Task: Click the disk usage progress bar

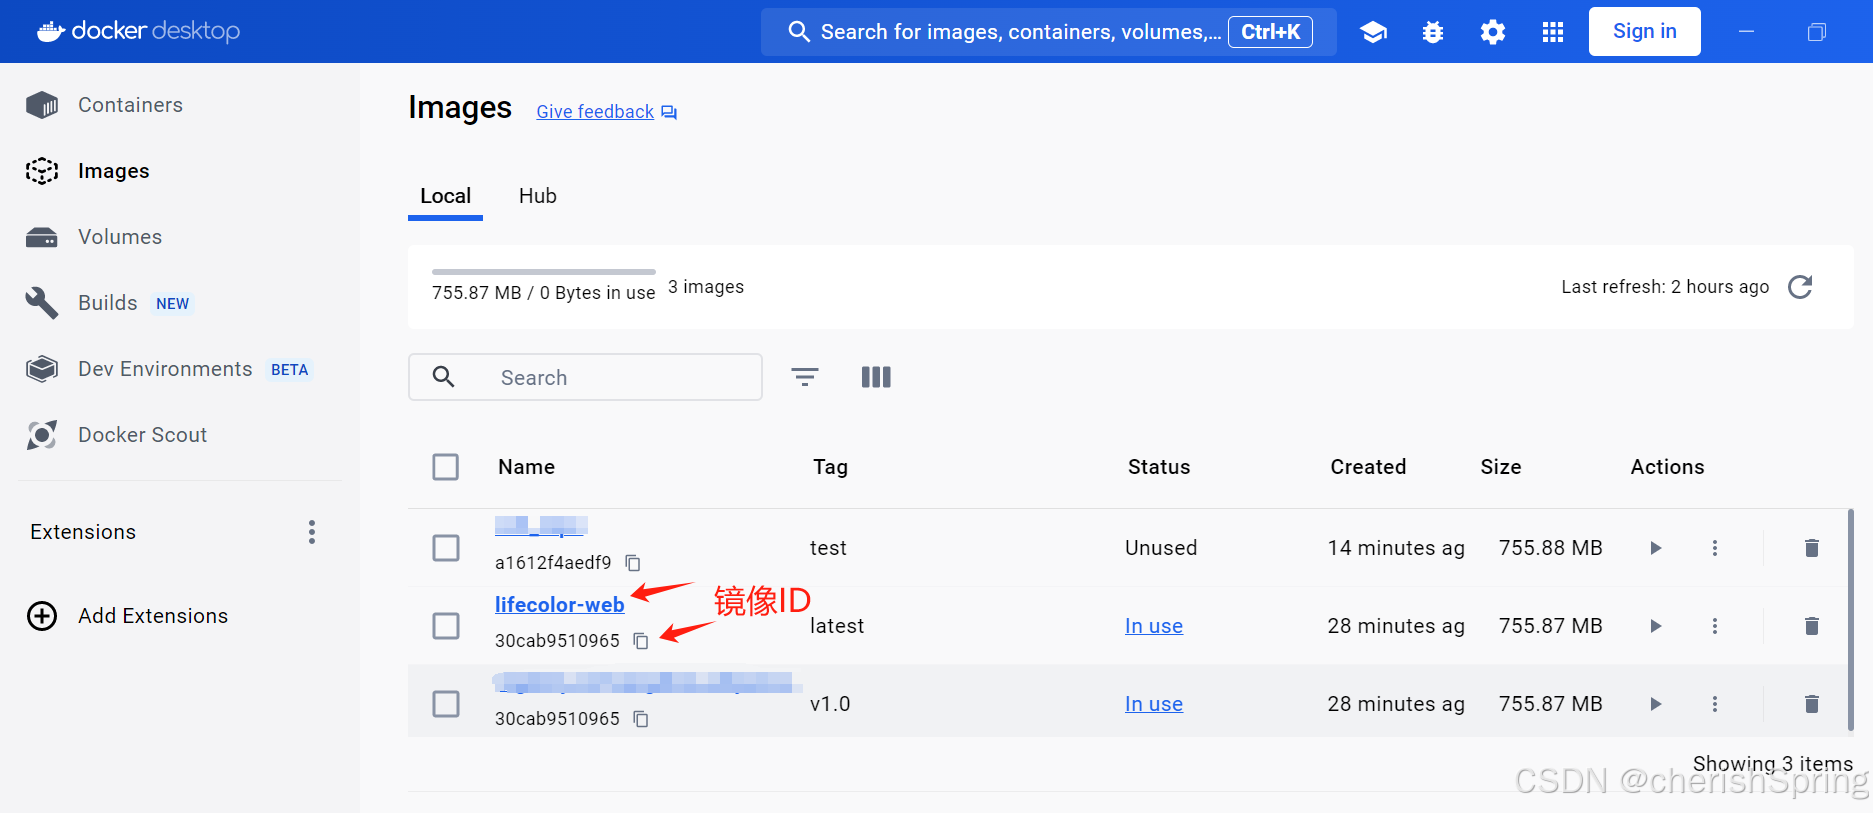Action: tap(544, 272)
